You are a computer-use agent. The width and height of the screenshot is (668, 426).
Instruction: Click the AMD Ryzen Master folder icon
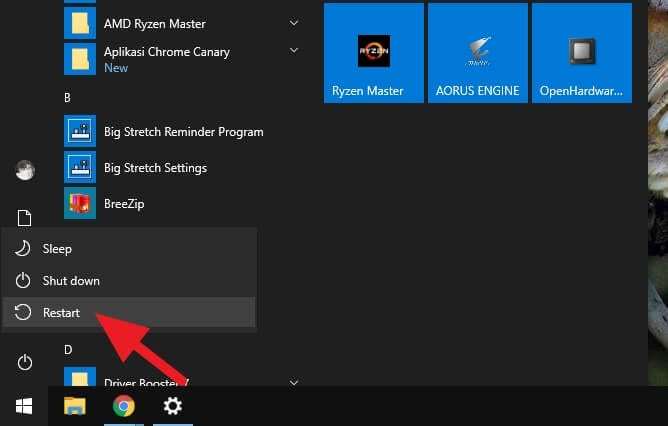click(x=80, y=23)
